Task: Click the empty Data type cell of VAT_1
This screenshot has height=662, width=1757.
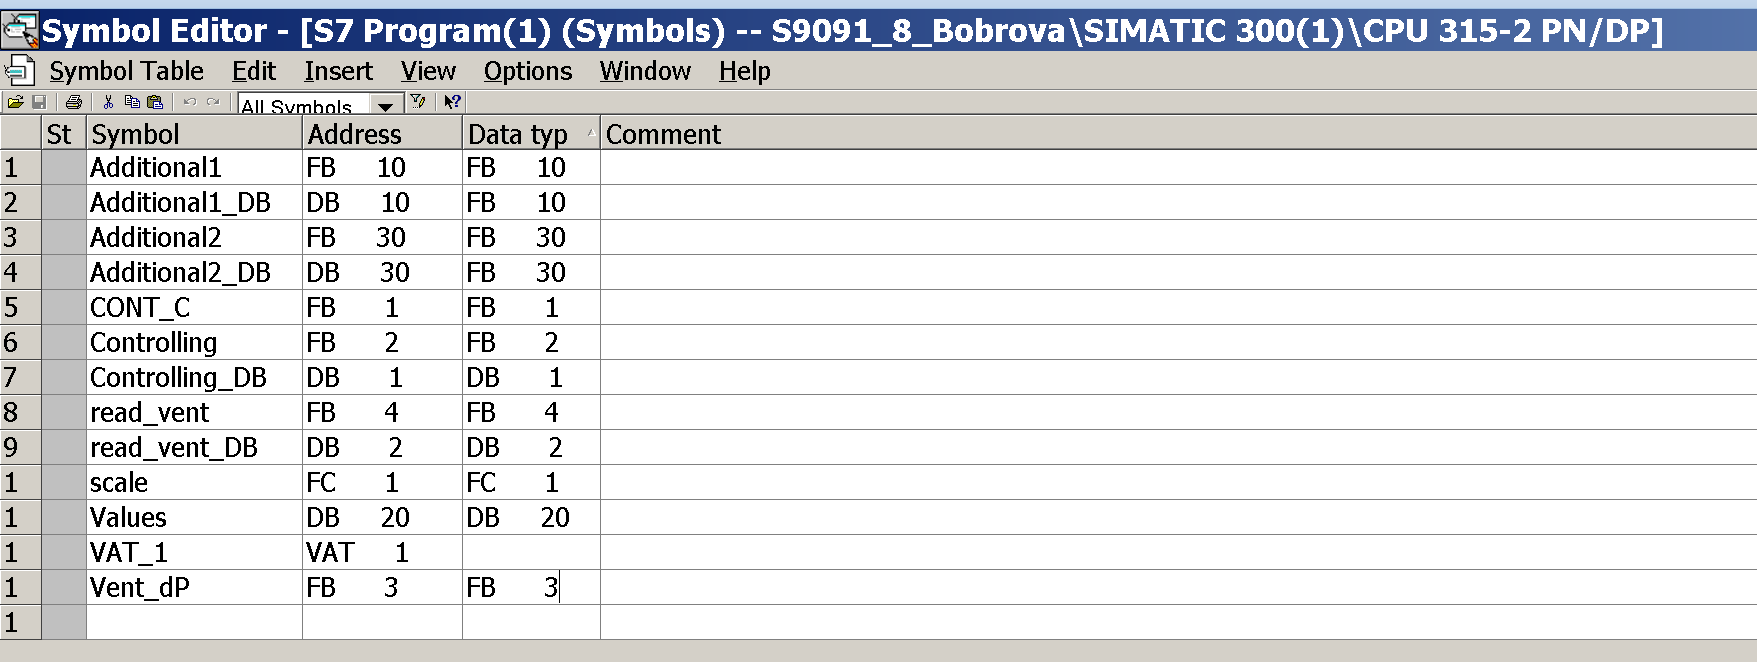Action: (531, 552)
